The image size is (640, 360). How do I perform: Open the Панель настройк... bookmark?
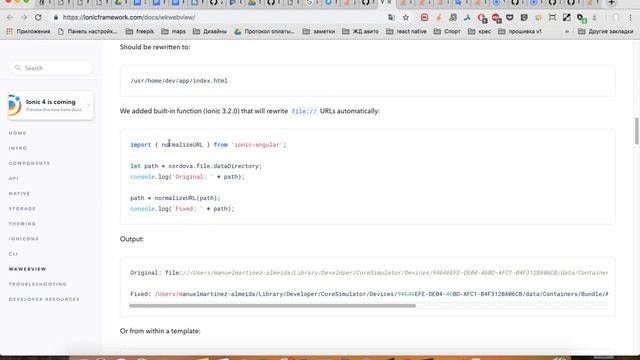[87, 31]
